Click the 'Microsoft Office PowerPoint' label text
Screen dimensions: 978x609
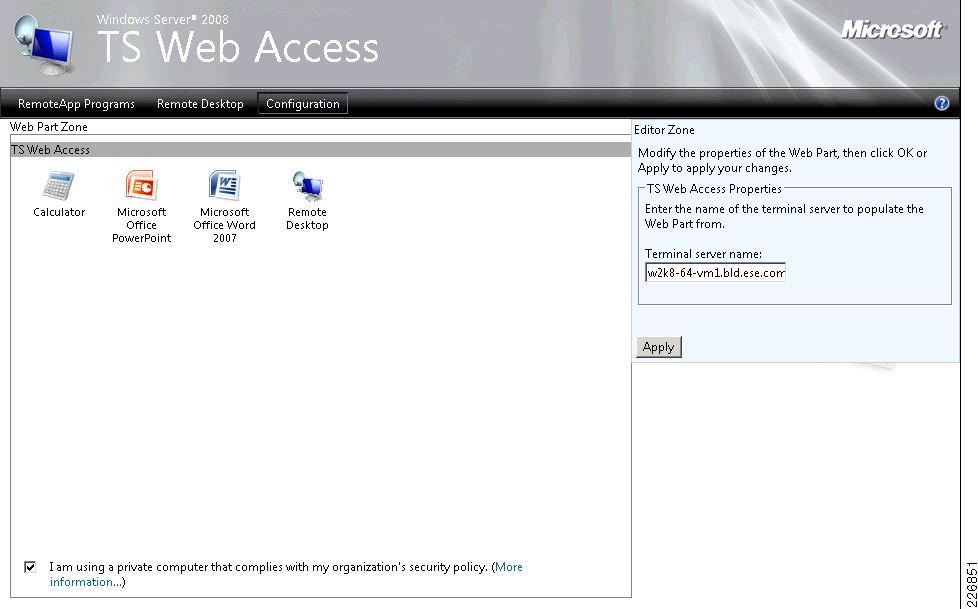tap(142, 225)
